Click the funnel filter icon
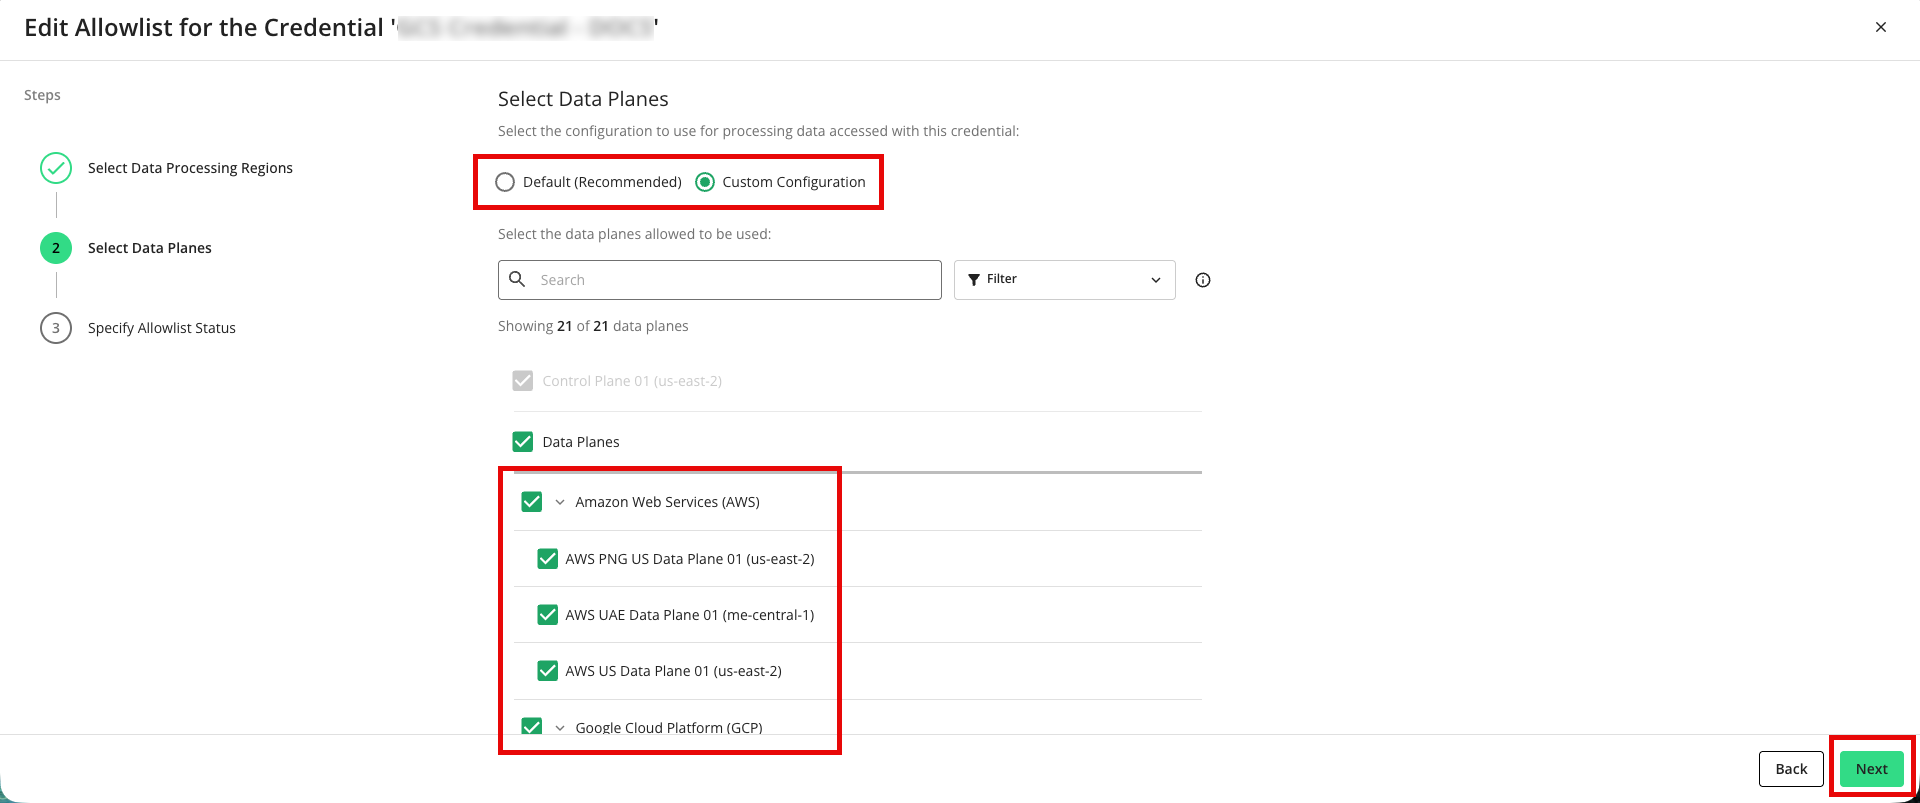The height and width of the screenshot is (803, 1920). (x=974, y=280)
